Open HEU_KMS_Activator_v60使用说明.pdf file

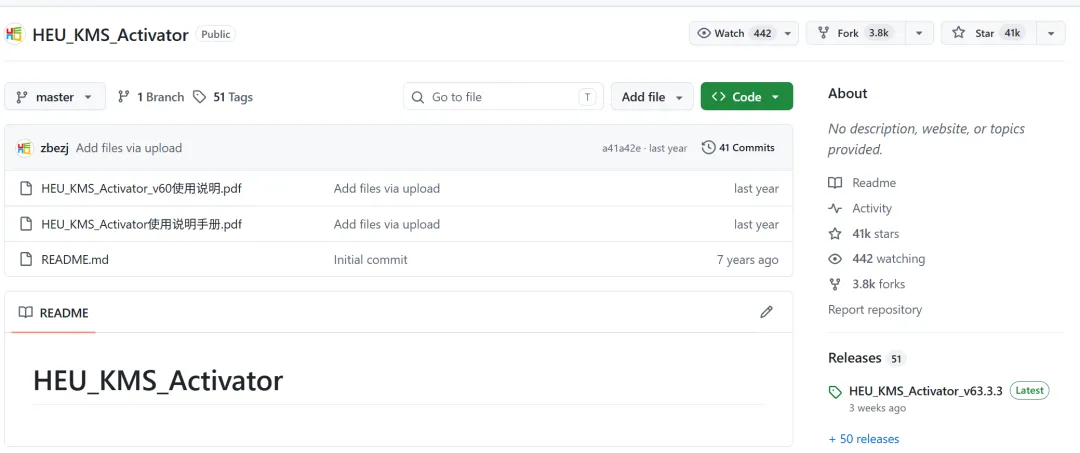coord(141,189)
